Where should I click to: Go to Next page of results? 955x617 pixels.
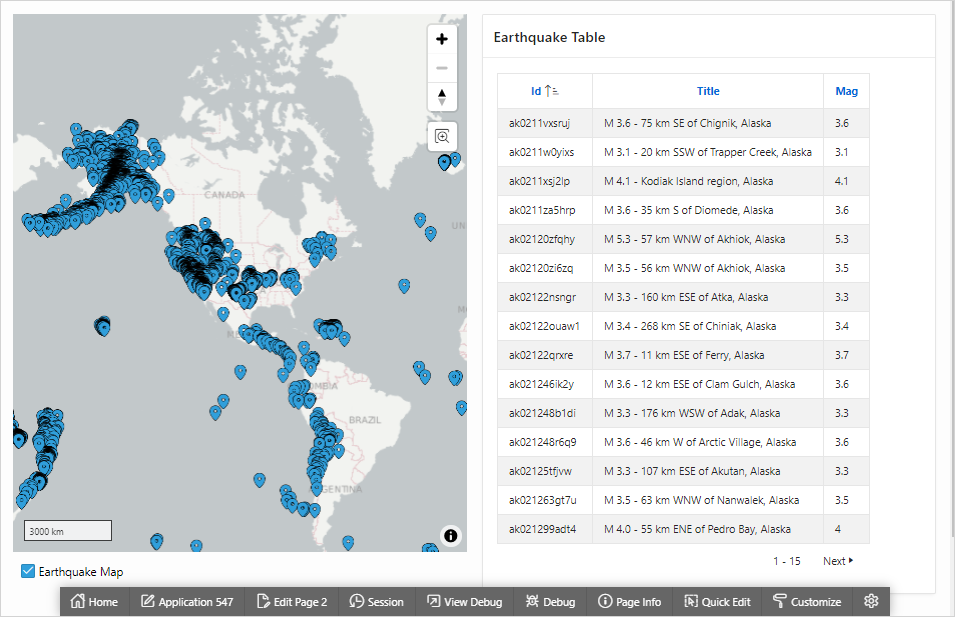837,561
